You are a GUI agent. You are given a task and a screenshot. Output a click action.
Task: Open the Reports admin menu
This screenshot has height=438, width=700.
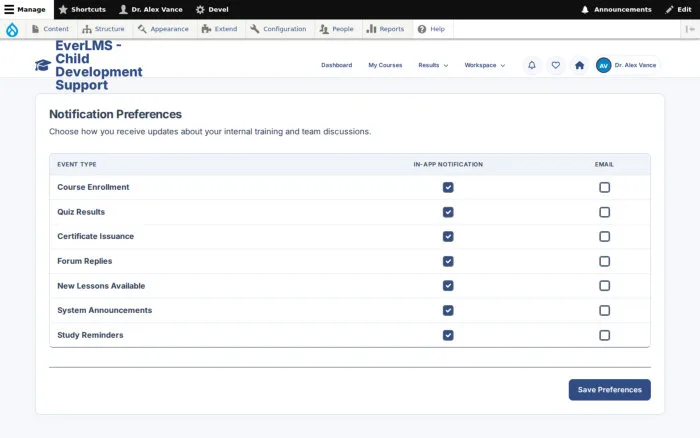point(385,29)
